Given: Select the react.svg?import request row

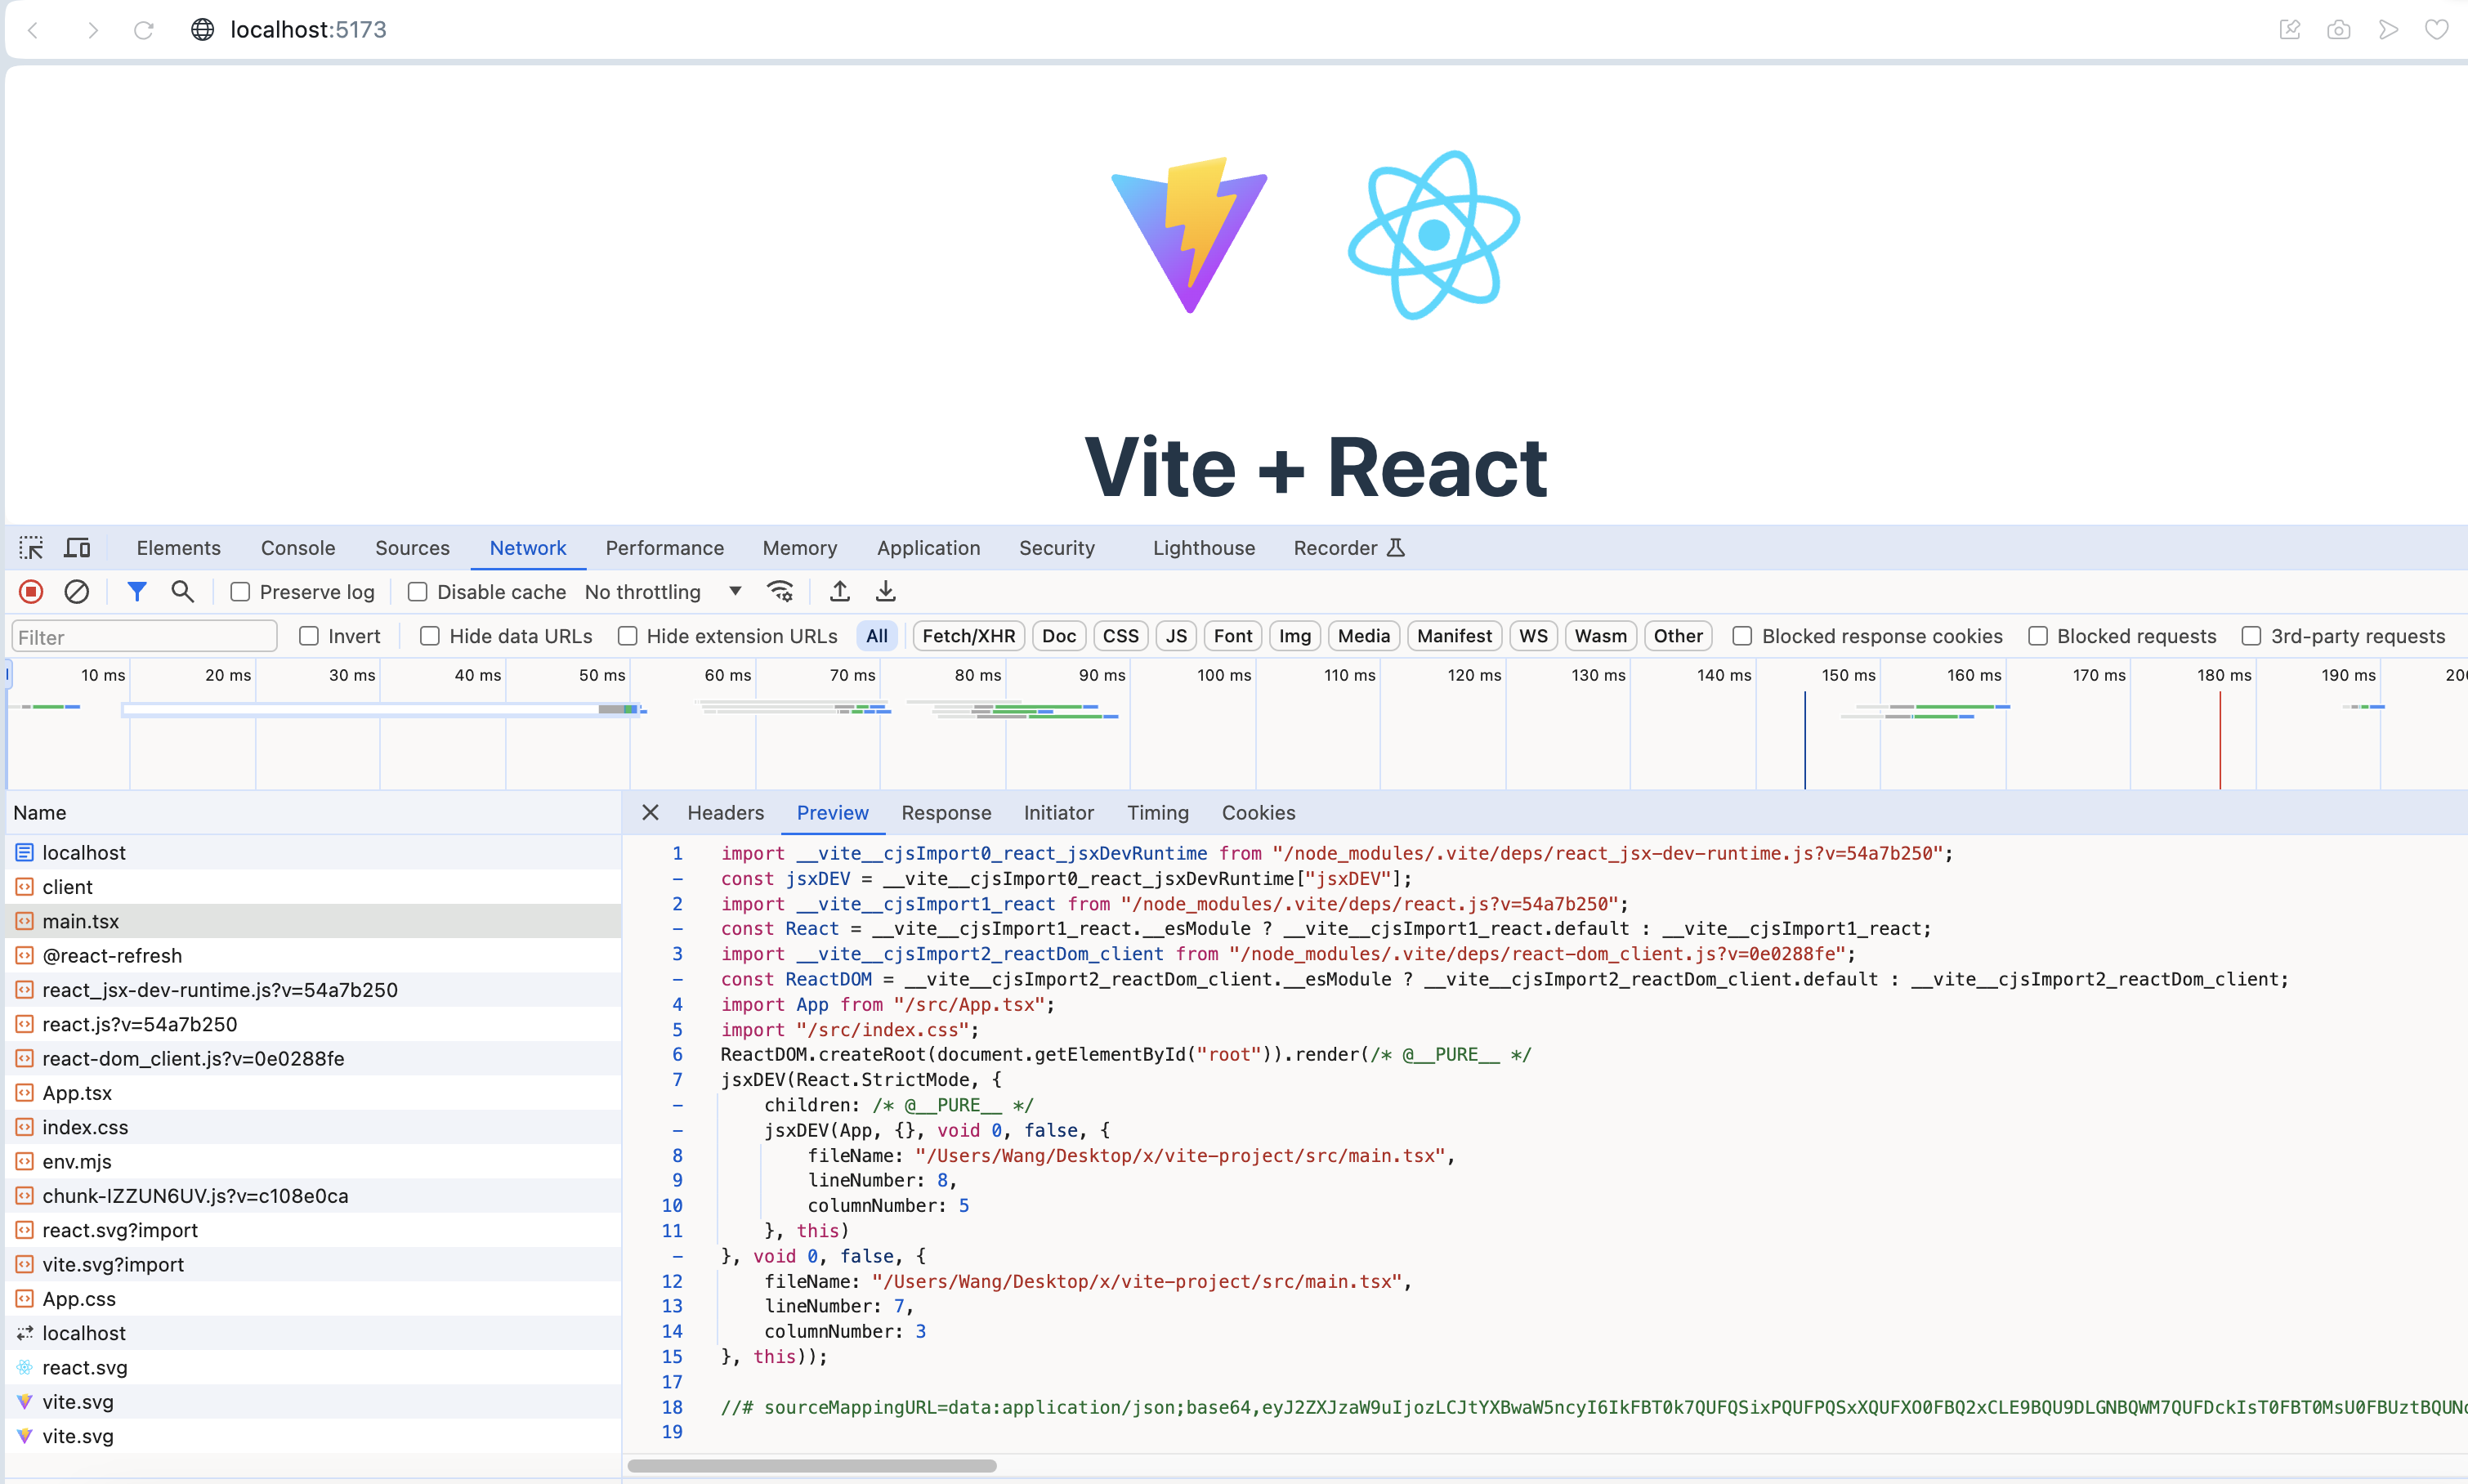Looking at the screenshot, I should coord(314,1230).
